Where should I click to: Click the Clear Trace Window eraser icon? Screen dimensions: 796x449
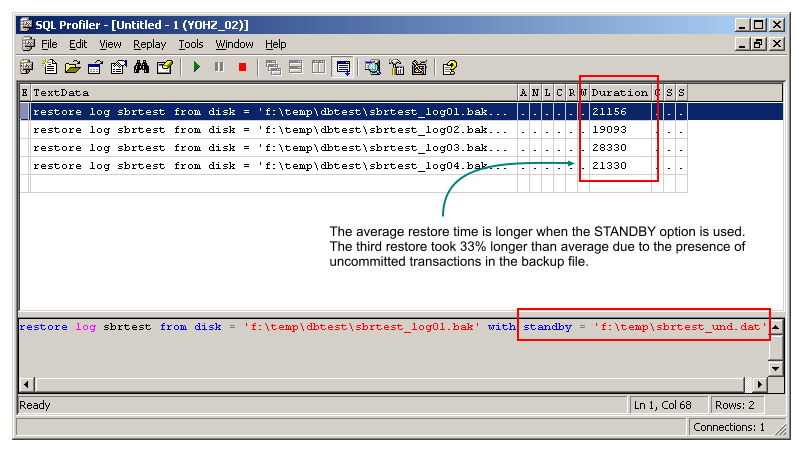(165, 67)
